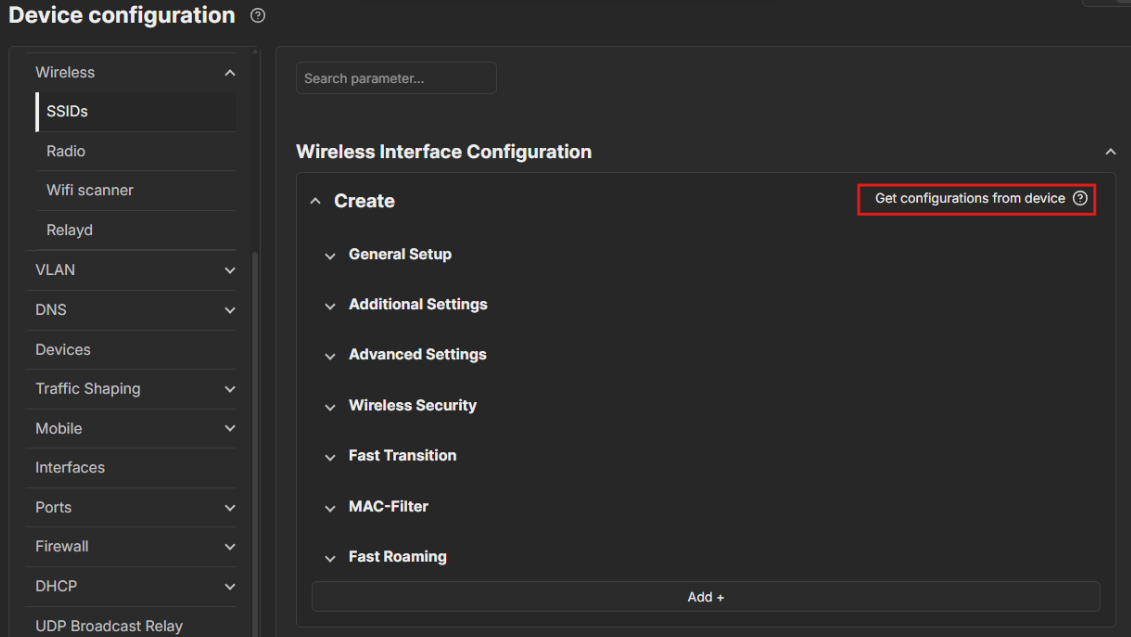1131x637 pixels.
Task: Expand Fast Transition section
Action: pyautogui.click(x=330, y=457)
